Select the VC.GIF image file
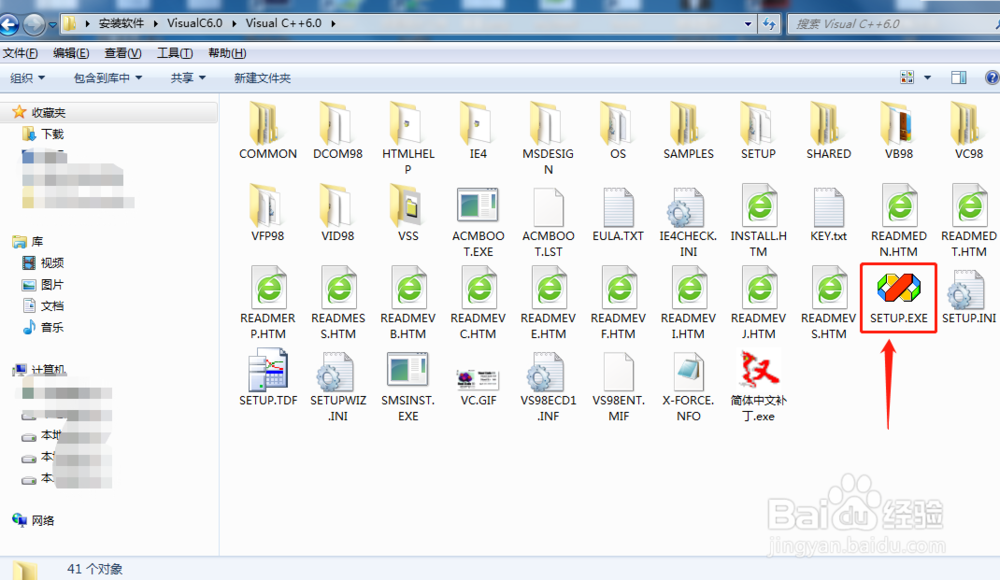The image size is (1000, 580). [478, 387]
